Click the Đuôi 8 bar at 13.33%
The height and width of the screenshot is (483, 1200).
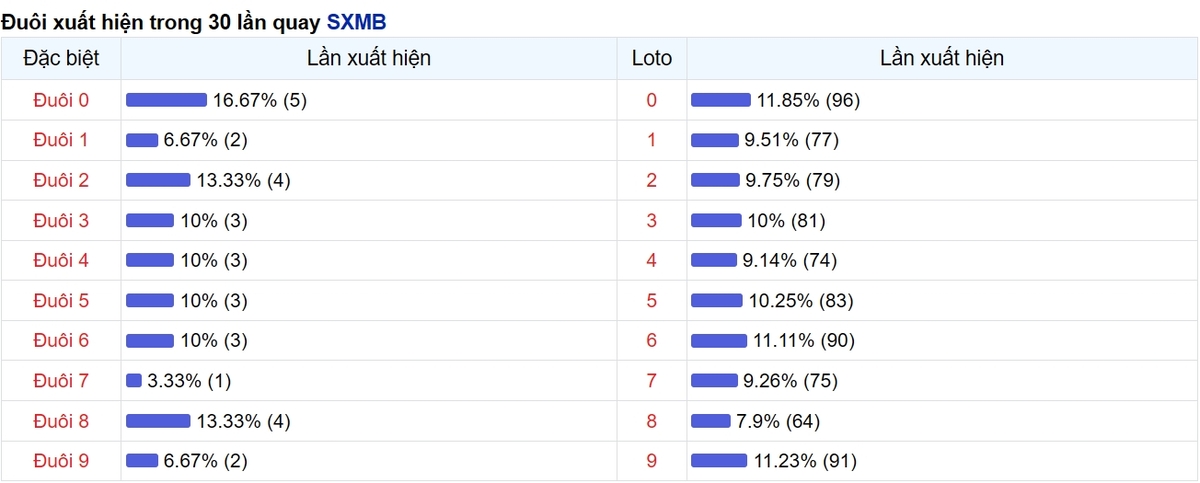pos(158,421)
